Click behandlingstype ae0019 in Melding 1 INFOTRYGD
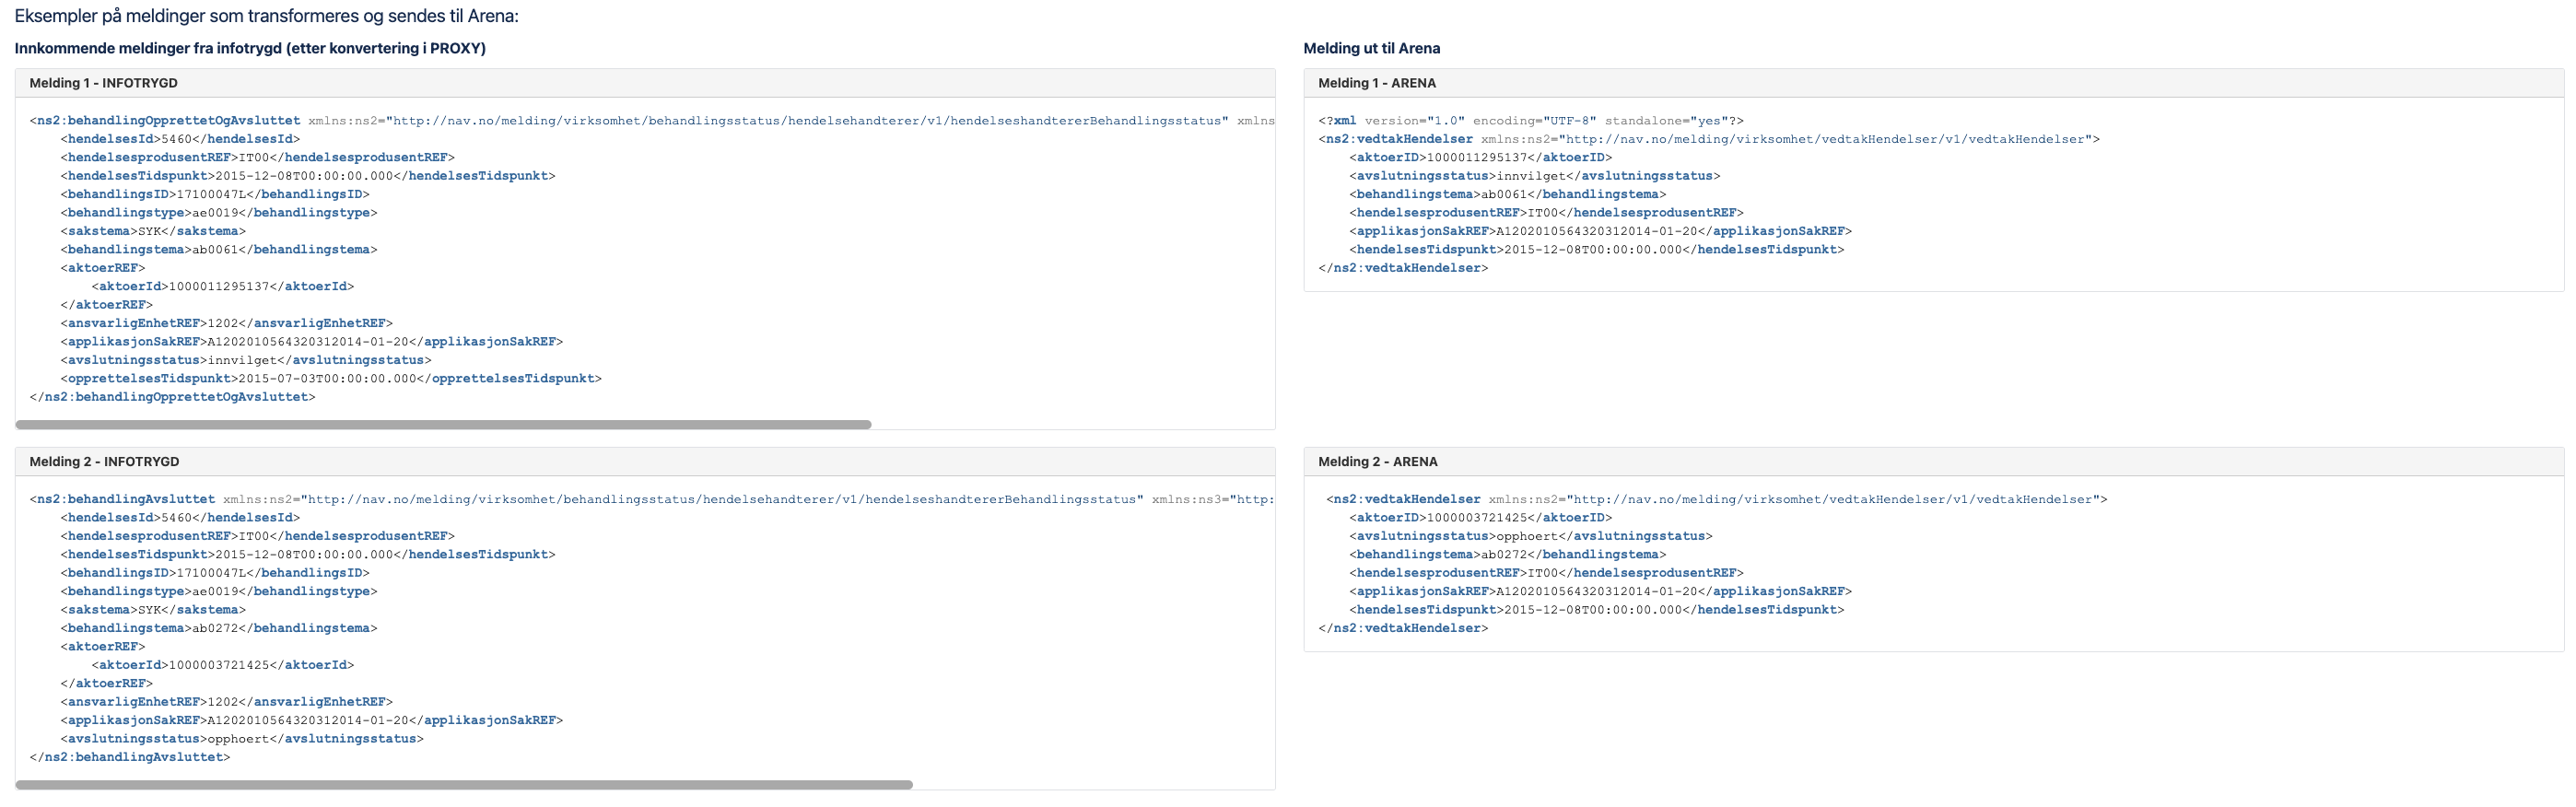 tap(219, 213)
